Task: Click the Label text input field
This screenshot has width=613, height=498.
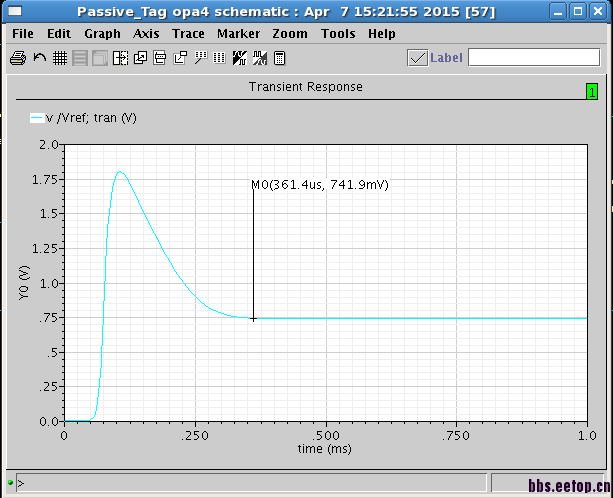Action: click(534, 57)
